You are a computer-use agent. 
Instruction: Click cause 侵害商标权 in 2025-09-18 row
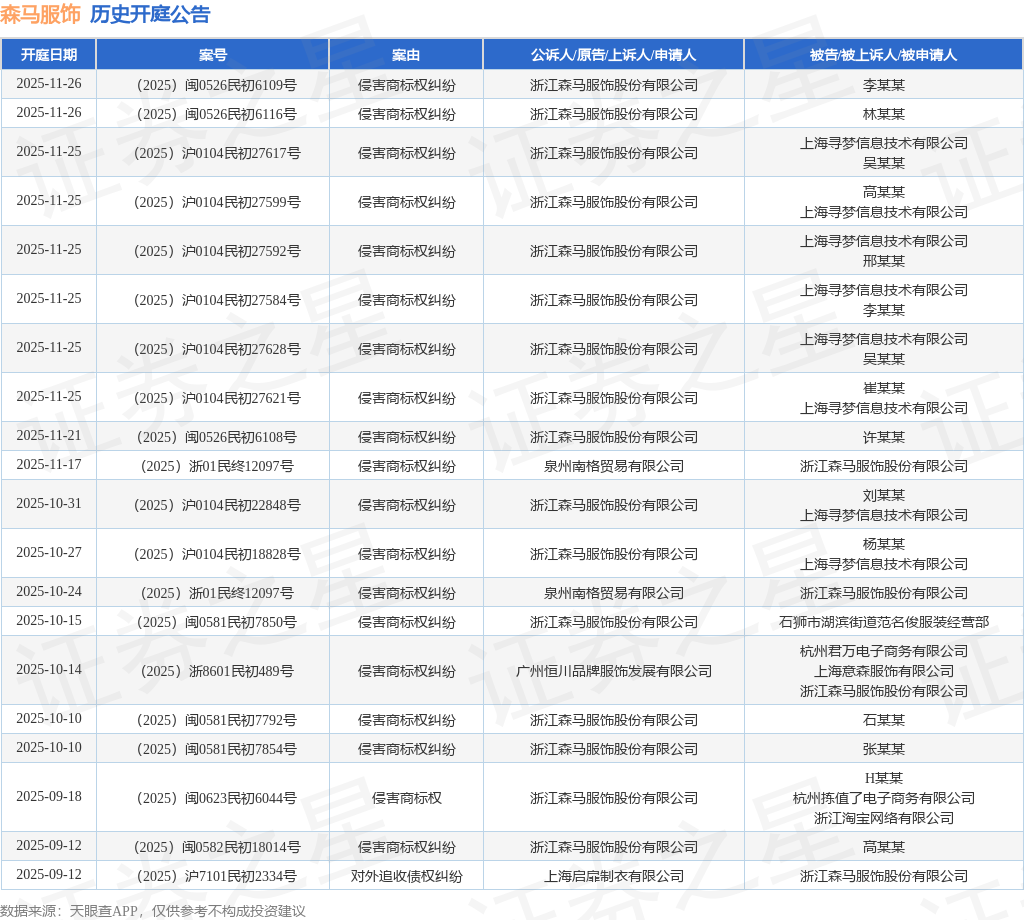(406, 798)
